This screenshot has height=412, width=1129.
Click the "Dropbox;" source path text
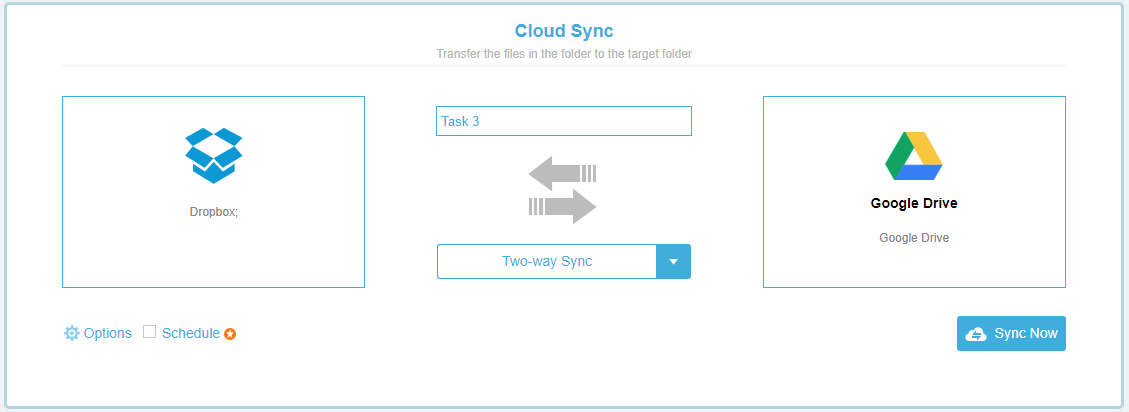pos(214,212)
